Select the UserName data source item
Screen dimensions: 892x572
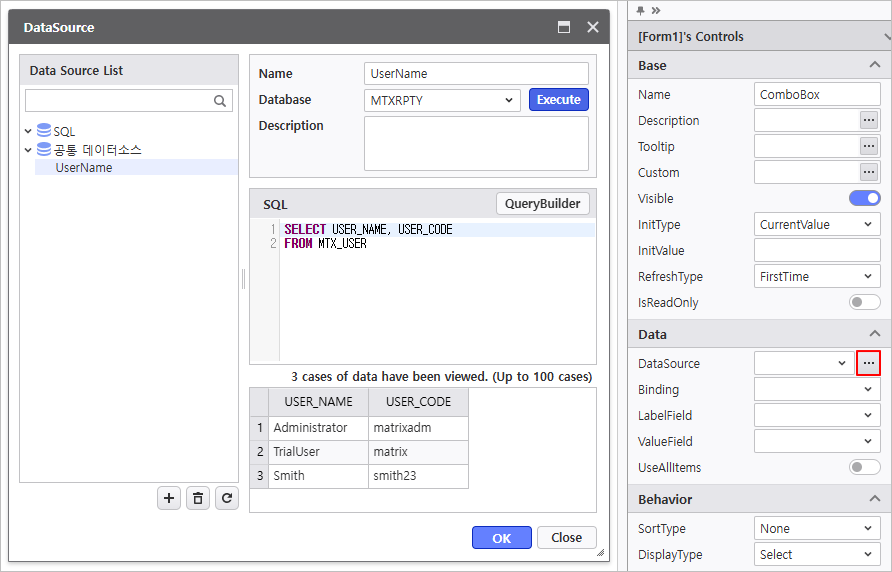point(137,167)
